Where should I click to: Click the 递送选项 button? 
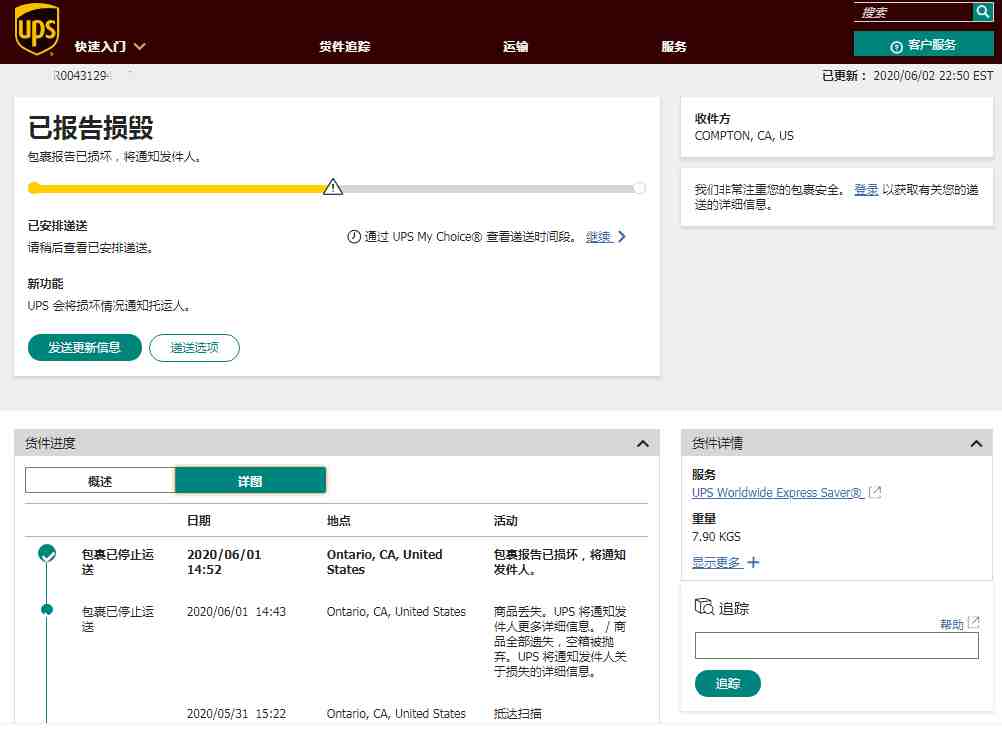(194, 348)
